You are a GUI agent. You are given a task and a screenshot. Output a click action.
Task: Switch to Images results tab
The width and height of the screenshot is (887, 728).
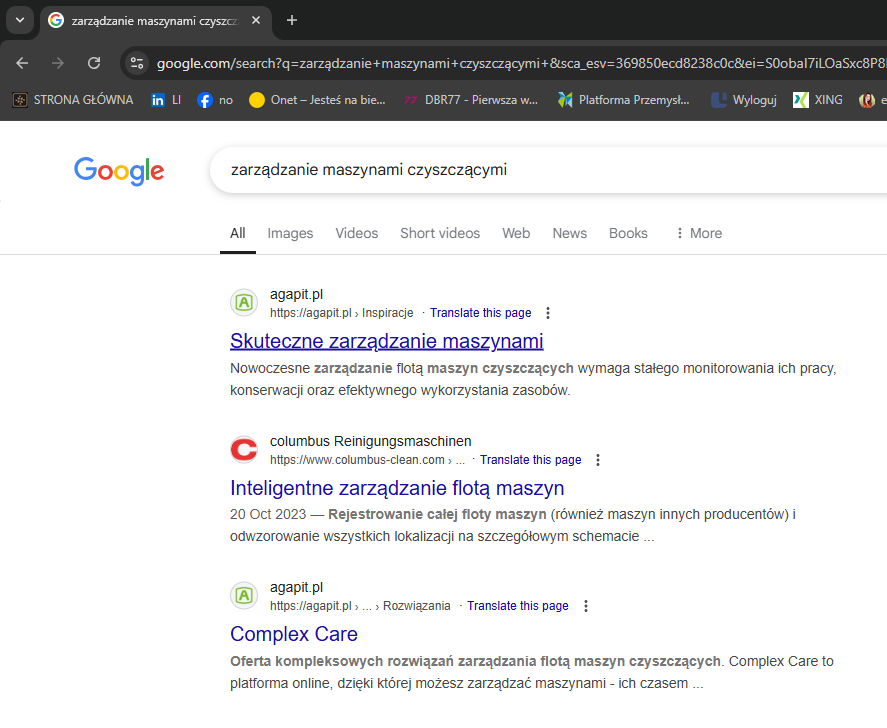tap(290, 234)
